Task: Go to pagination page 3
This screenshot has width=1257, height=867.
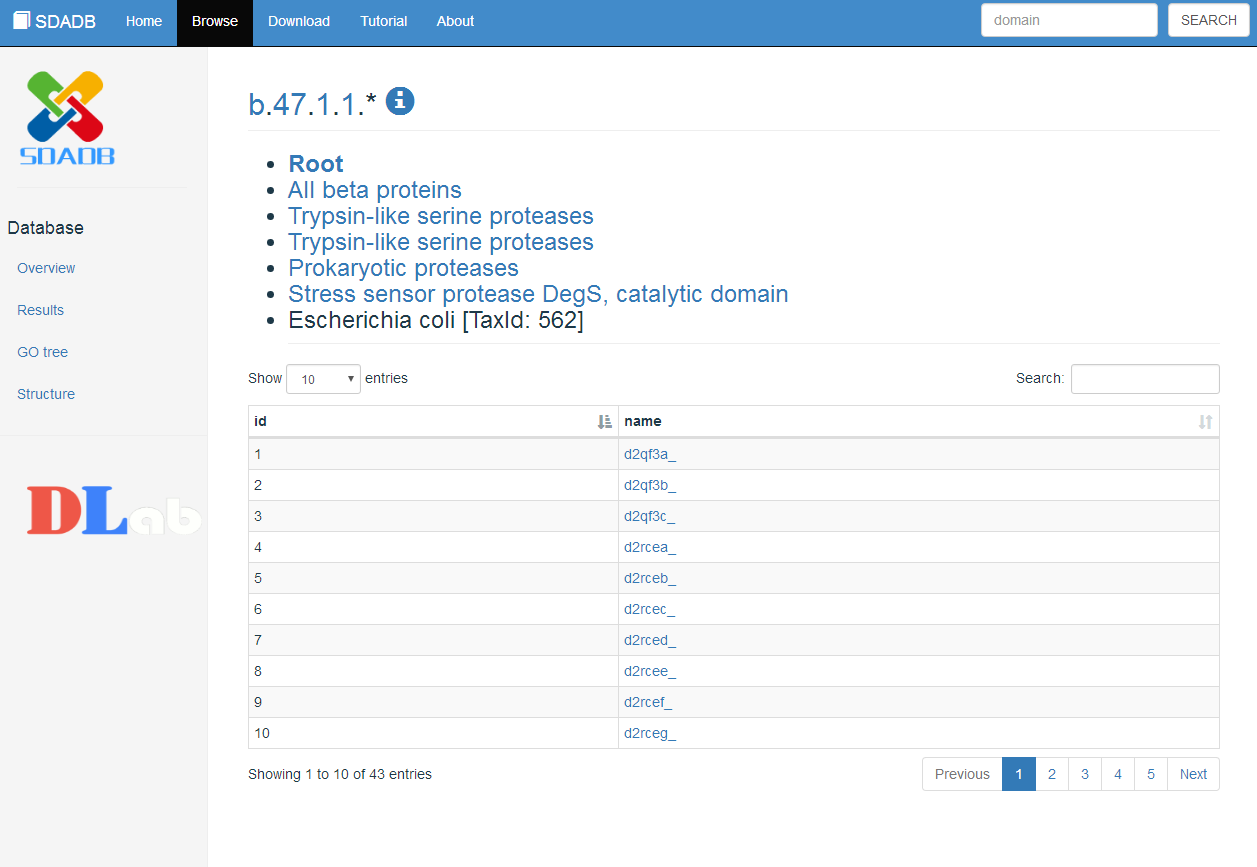Action: tap(1085, 774)
